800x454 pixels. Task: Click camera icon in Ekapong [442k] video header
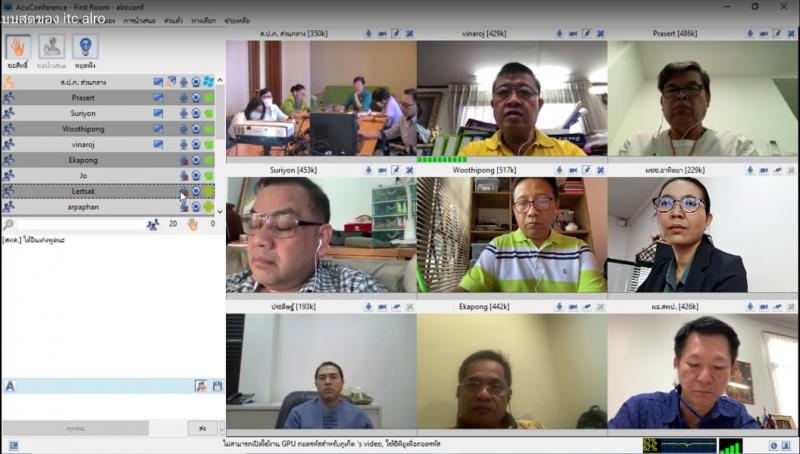tap(573, 307)
